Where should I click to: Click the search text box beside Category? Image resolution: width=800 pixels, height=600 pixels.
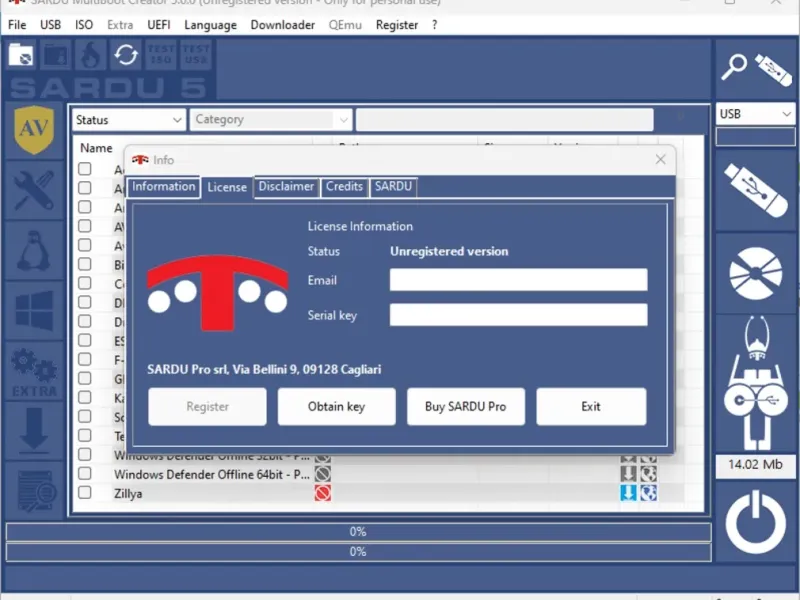[x=505, y=120]
